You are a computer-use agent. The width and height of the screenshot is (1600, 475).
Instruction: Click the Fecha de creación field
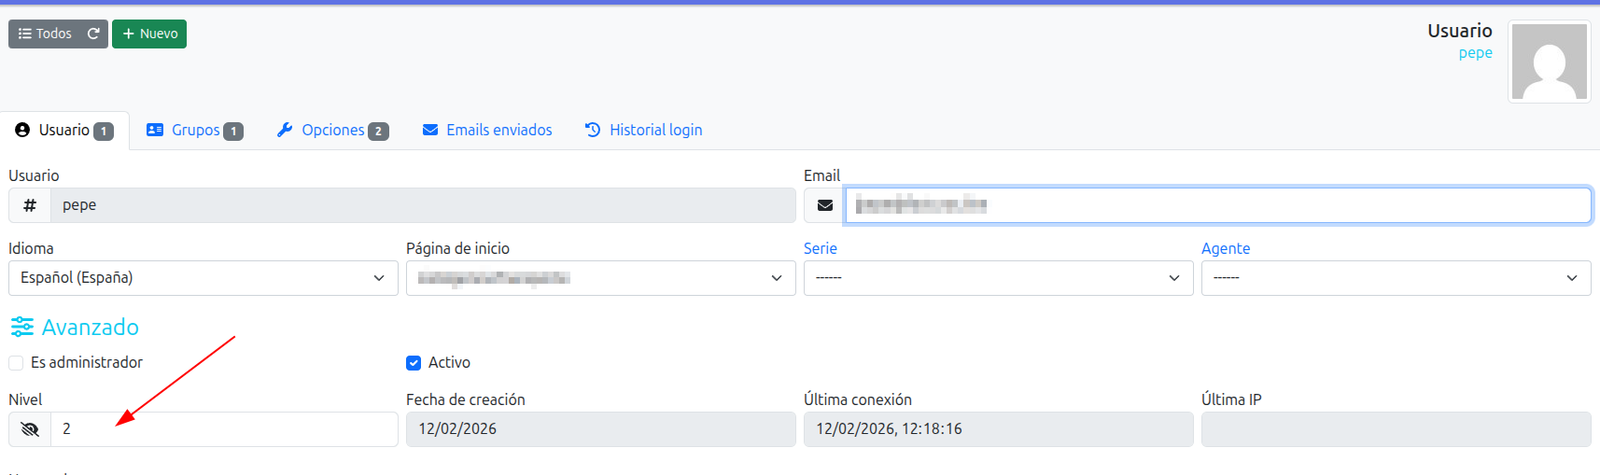tap(601, 429)
